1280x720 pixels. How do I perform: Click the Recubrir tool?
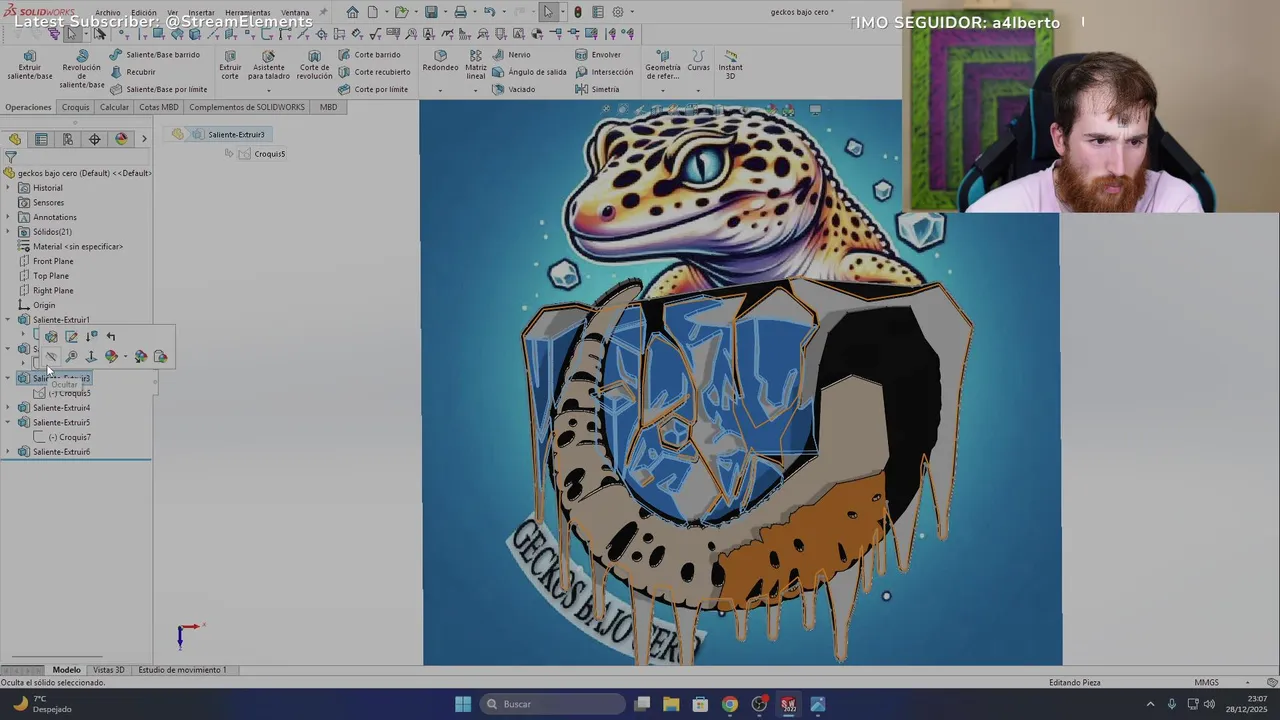132,72
